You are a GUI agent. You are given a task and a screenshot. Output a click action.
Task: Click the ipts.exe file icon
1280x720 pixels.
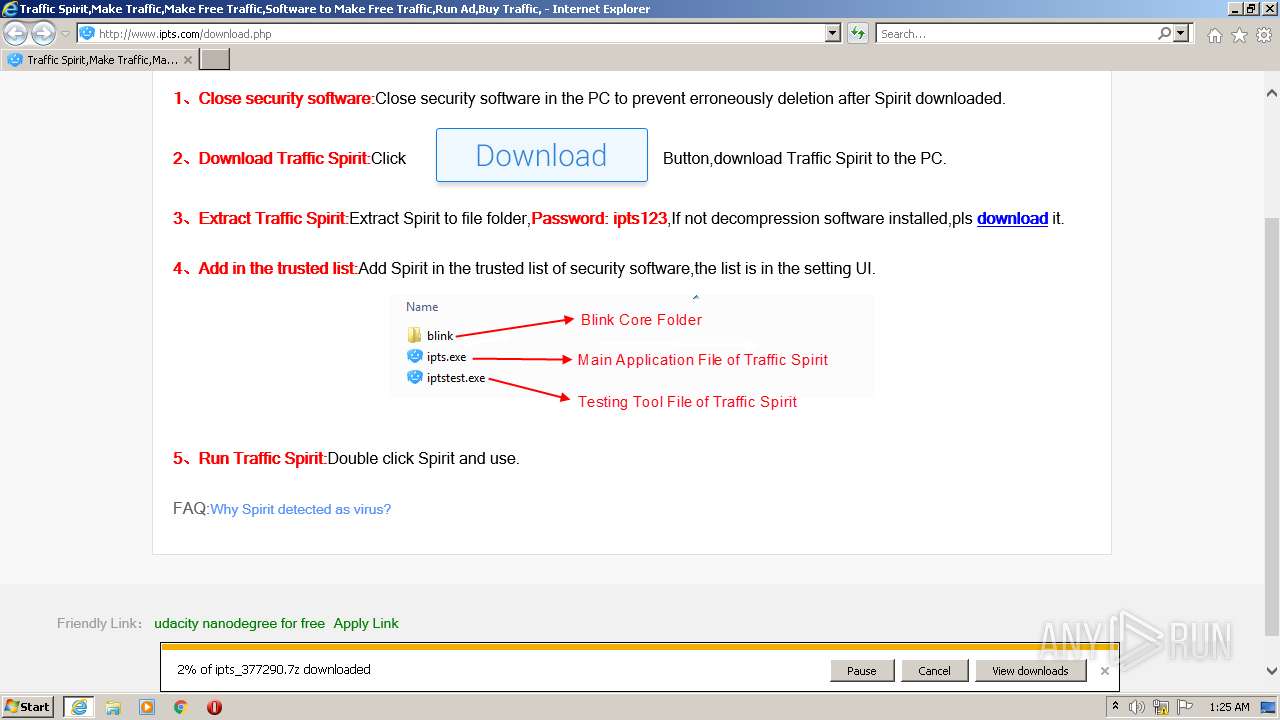pos(414,356)
